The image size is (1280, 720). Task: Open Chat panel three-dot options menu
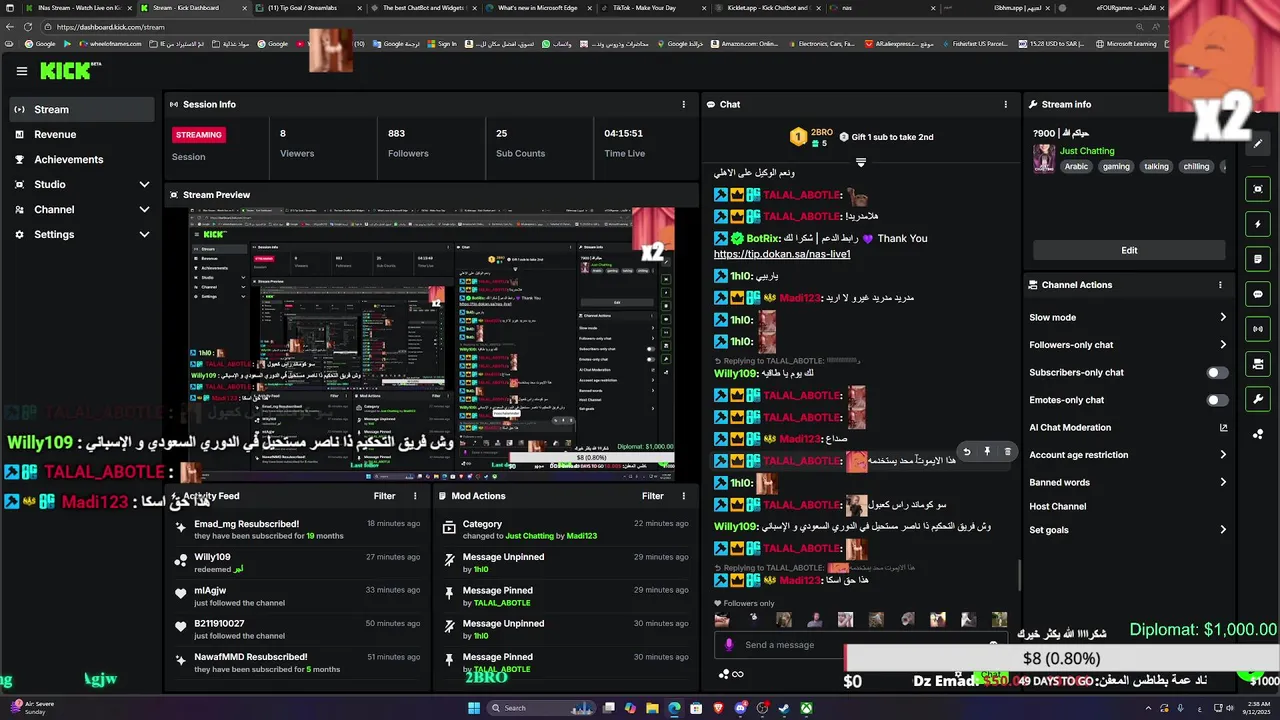coord(1006,104)
